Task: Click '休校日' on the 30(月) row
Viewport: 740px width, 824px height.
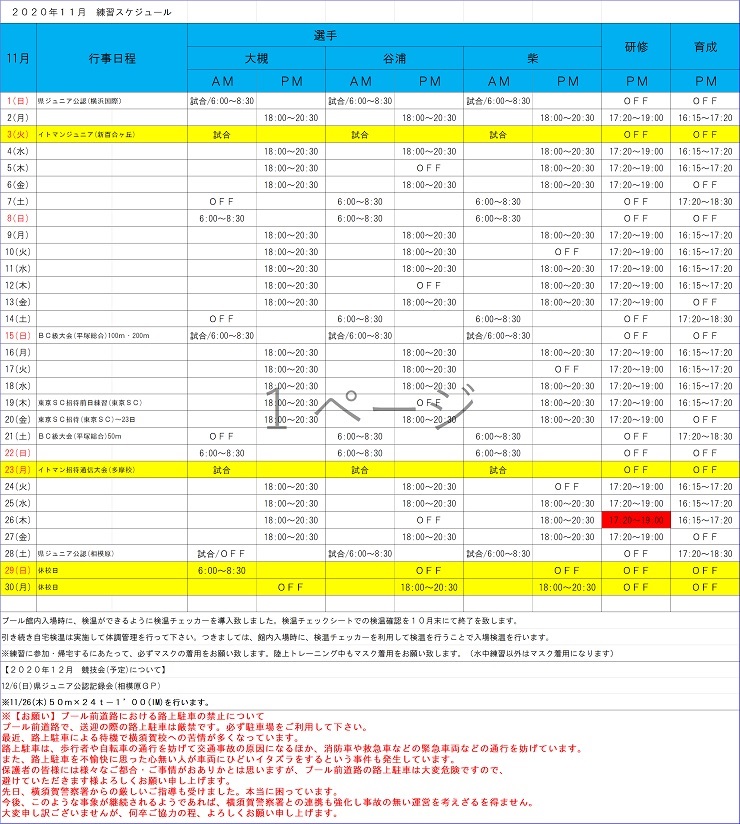Action: coord(48,587)
